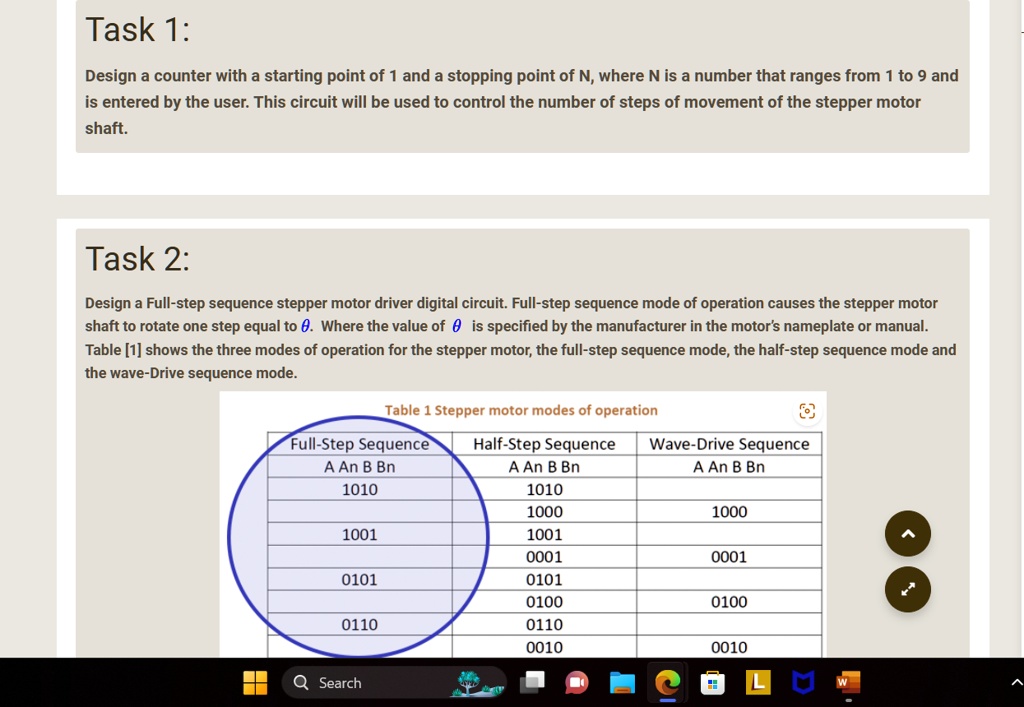
Task: Click 0101 in the Half-Step column
Action: [x=545, y=580]
